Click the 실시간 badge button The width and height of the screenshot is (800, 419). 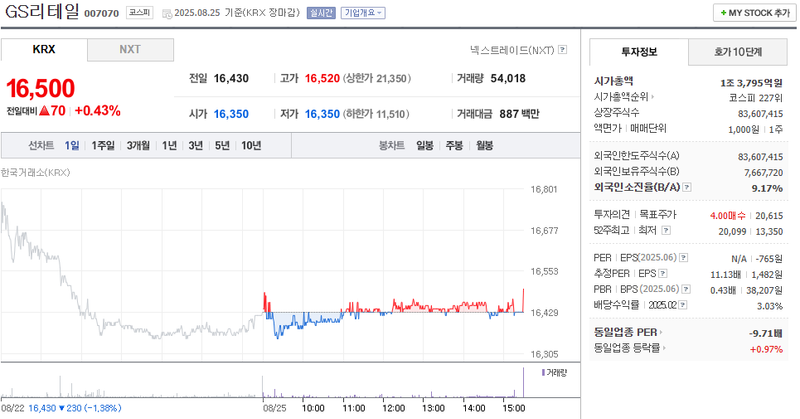tap(321, 13)
